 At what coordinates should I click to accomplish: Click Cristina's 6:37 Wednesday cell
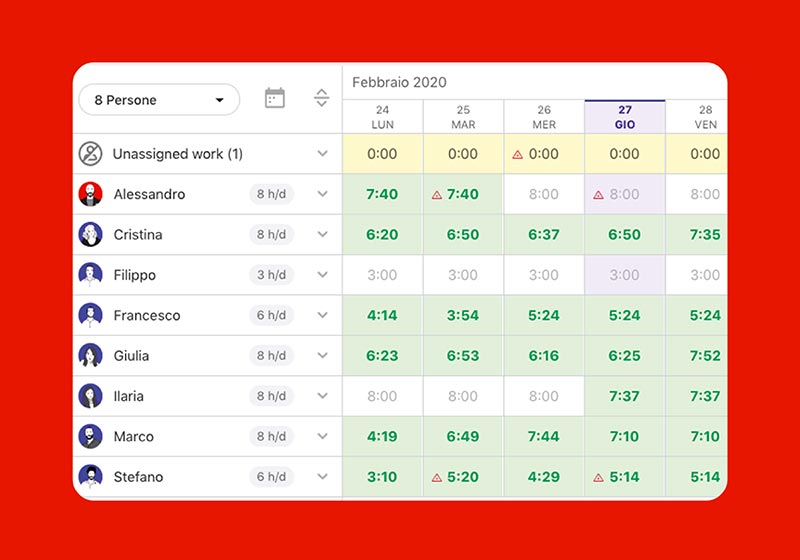(x=543, y=235)
